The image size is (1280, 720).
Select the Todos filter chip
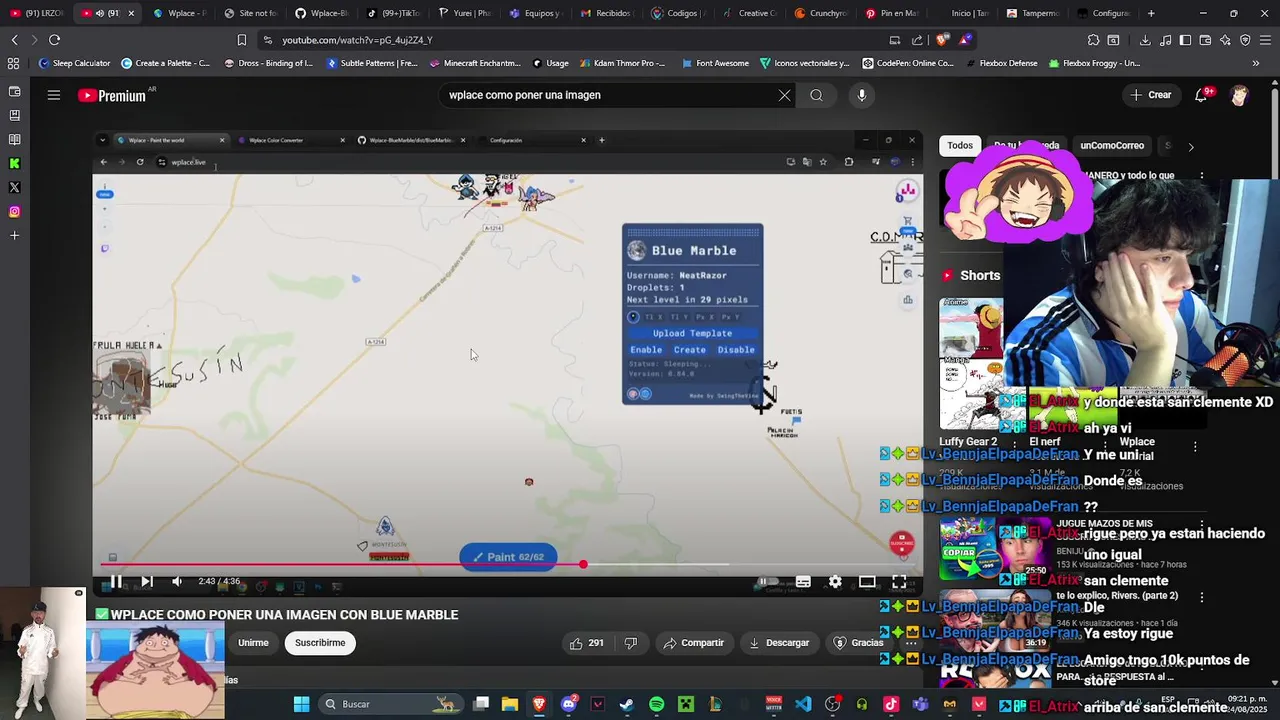point(960,146)
